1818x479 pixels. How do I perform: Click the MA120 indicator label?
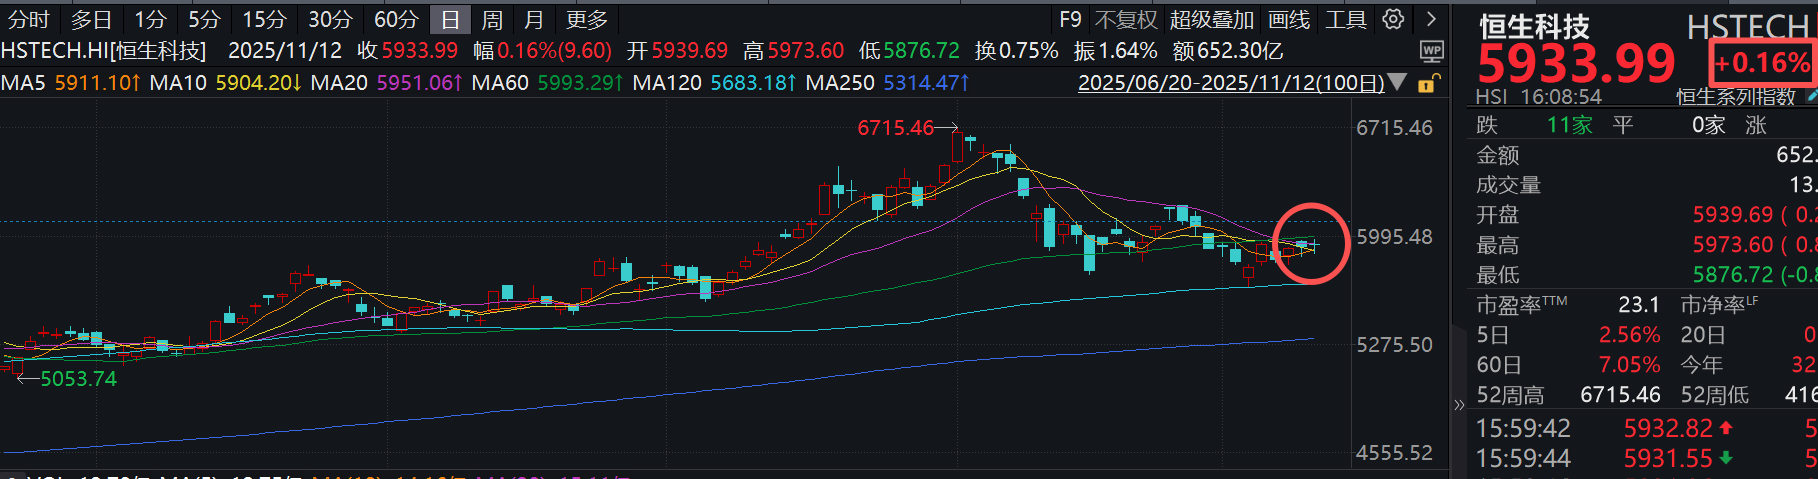667,83
